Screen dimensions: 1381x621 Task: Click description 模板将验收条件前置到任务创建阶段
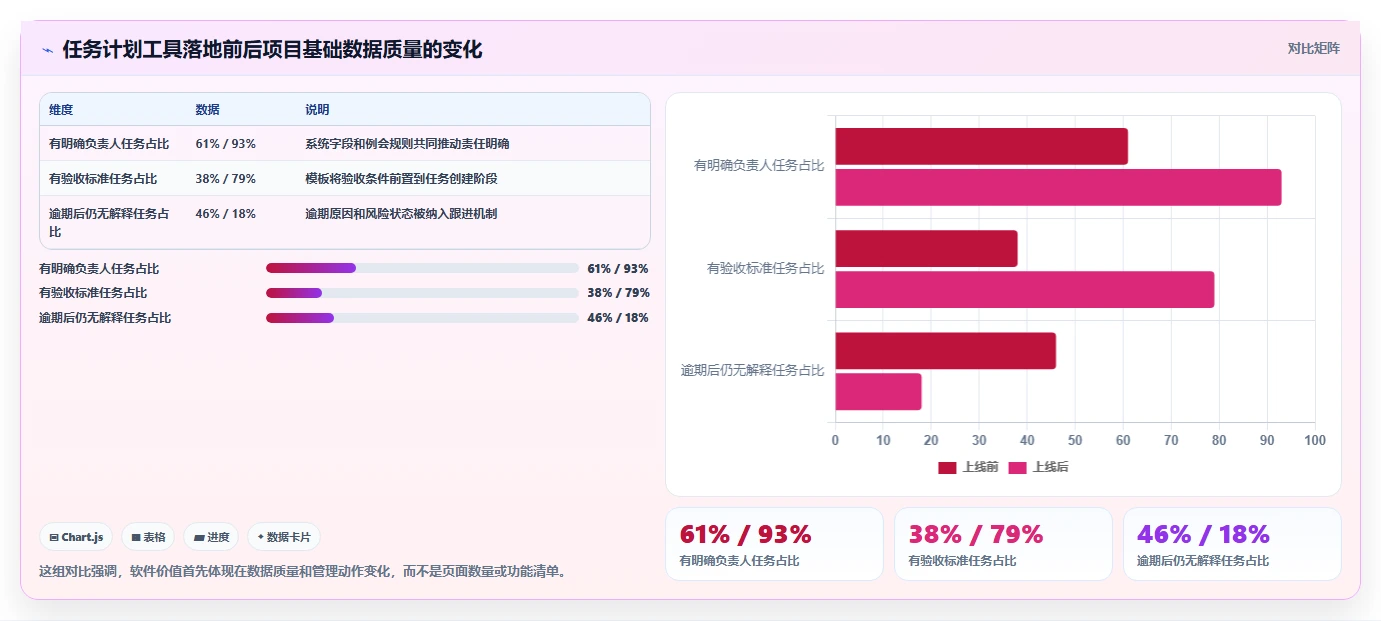tap(401, 179)
